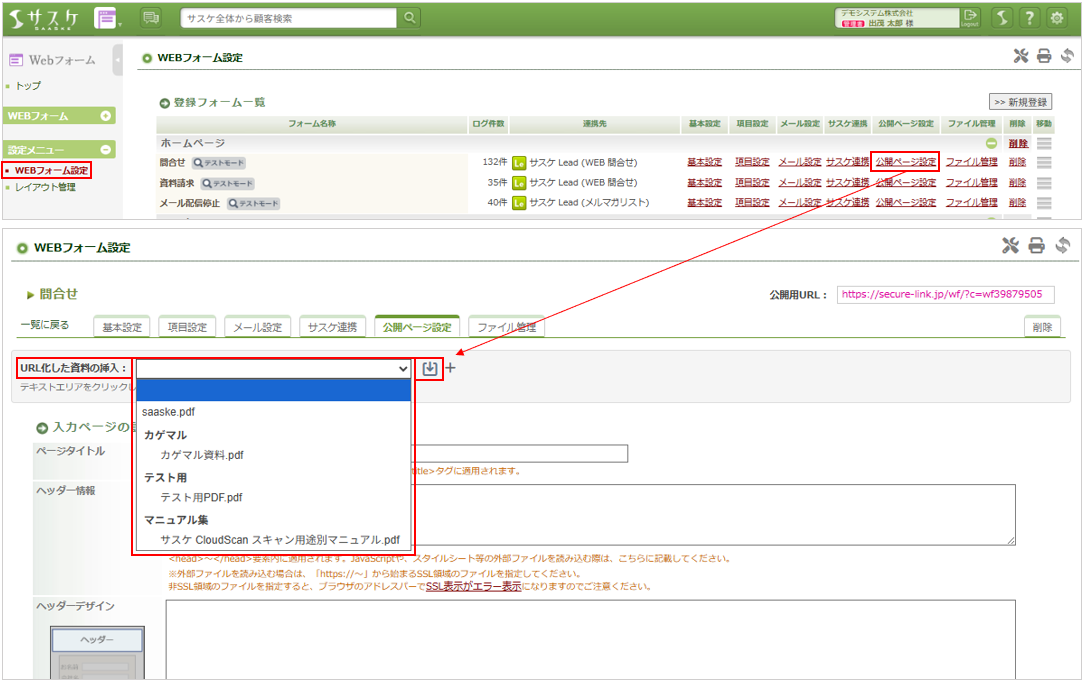The width and height of the screenshot is (1085, 684).
Task: Click the plus icon next to insert button
Action: coord(450,368)
